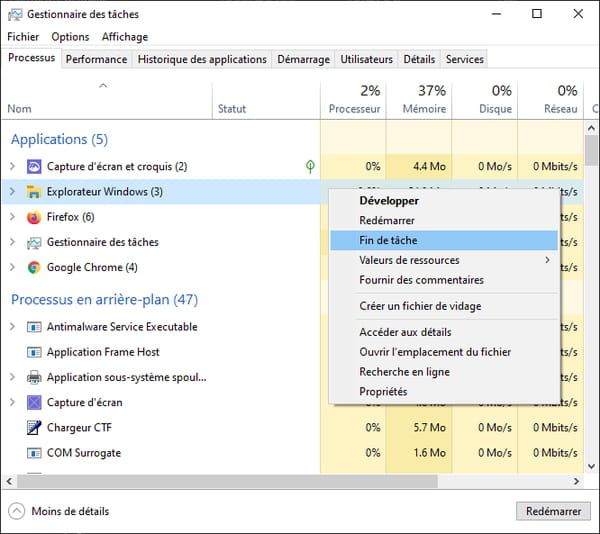Click the 1.6 Mo memory value
The image size is (600, 534).
[x=429, y=453]
